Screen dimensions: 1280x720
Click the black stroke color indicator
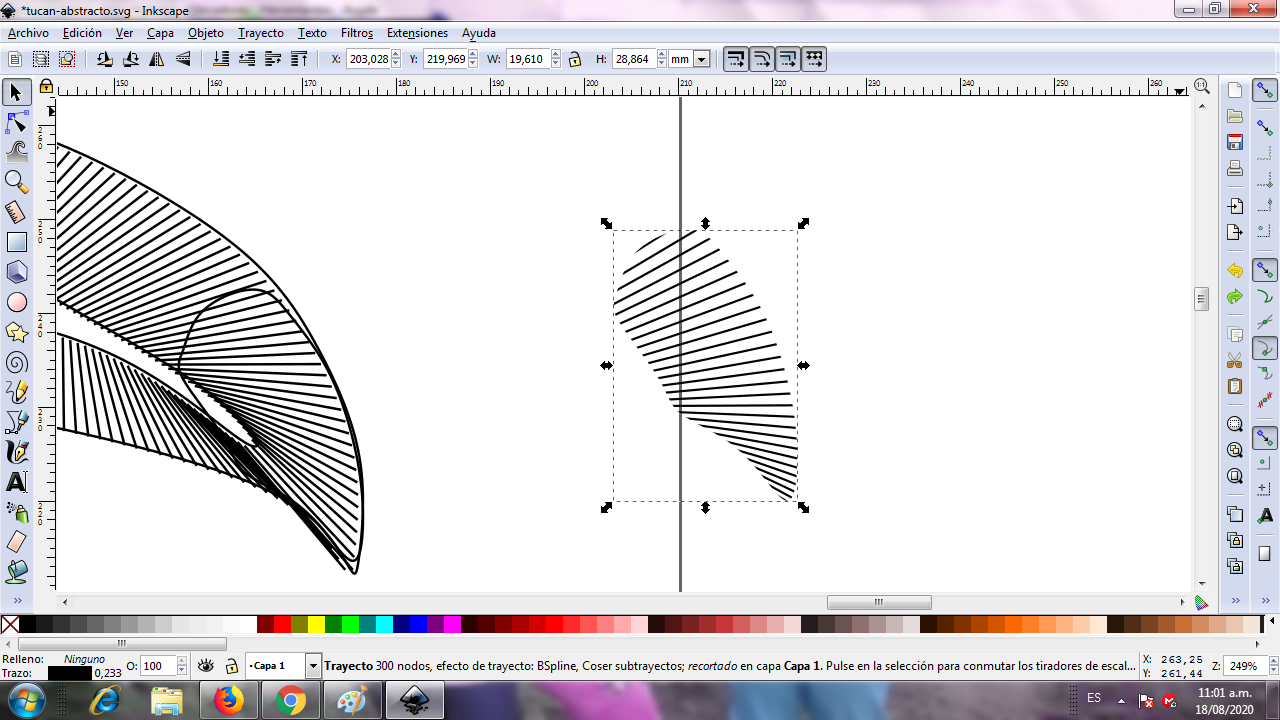(69, 673)
